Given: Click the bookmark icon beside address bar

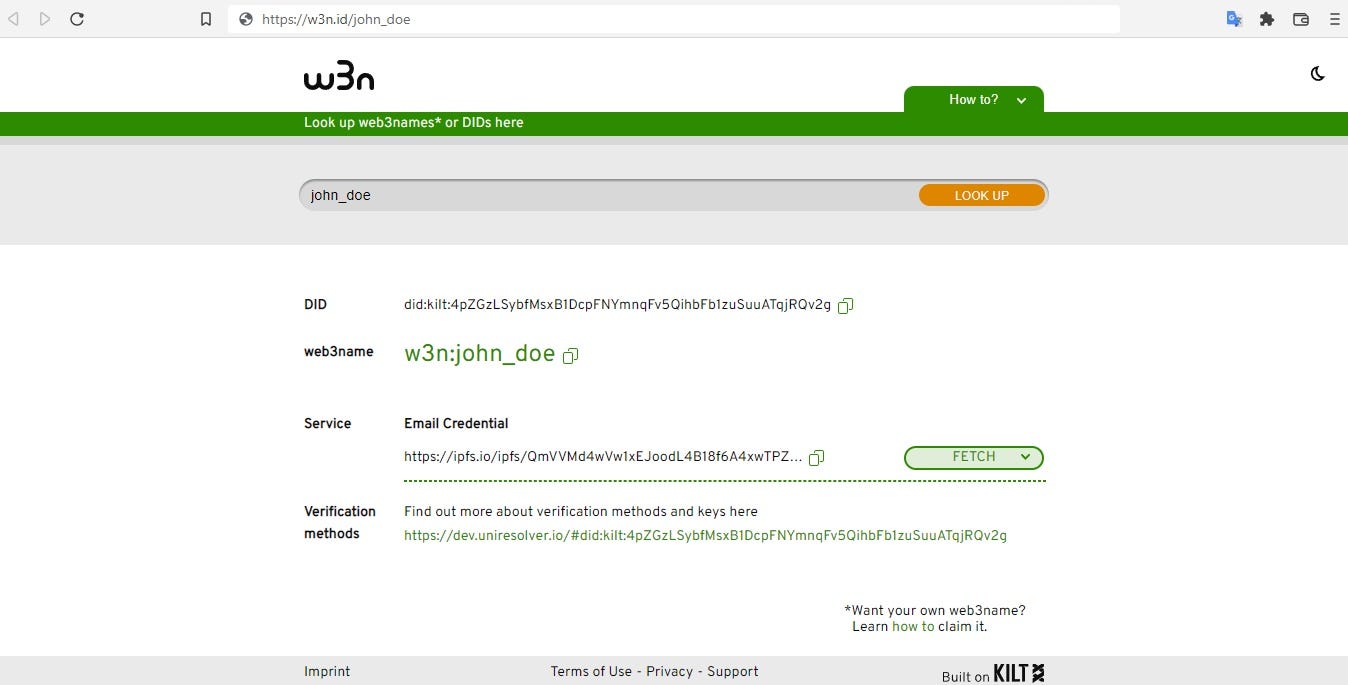Looking at the screenshot, I should 206,19.
